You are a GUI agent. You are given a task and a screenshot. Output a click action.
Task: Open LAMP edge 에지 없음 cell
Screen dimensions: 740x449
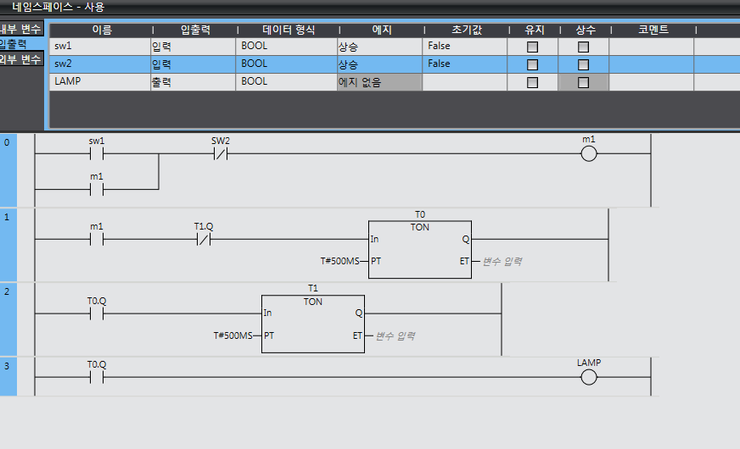[379, 82]
